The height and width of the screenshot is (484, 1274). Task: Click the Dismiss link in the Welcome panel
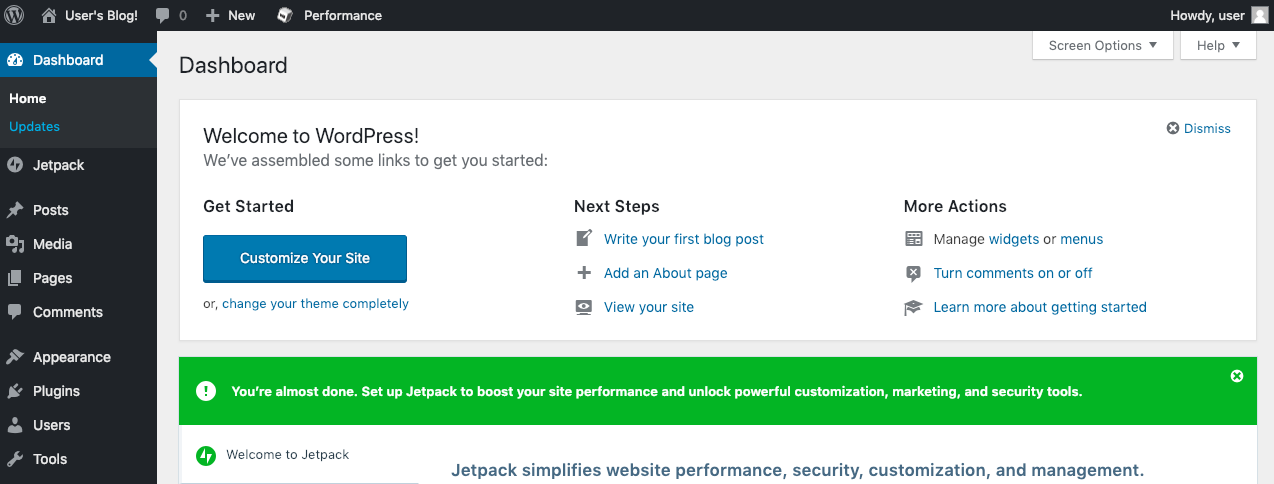tap(1207, 129)
